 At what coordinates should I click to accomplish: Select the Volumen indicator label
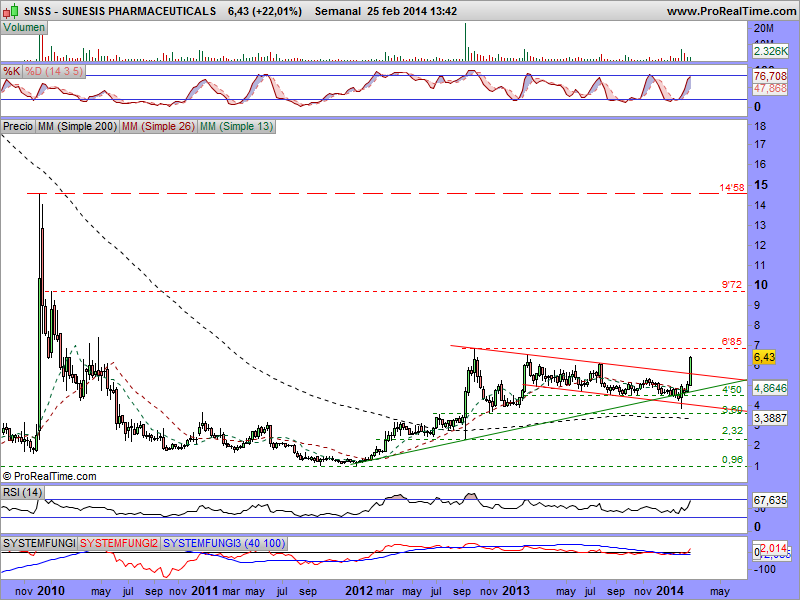pos(24,28)
